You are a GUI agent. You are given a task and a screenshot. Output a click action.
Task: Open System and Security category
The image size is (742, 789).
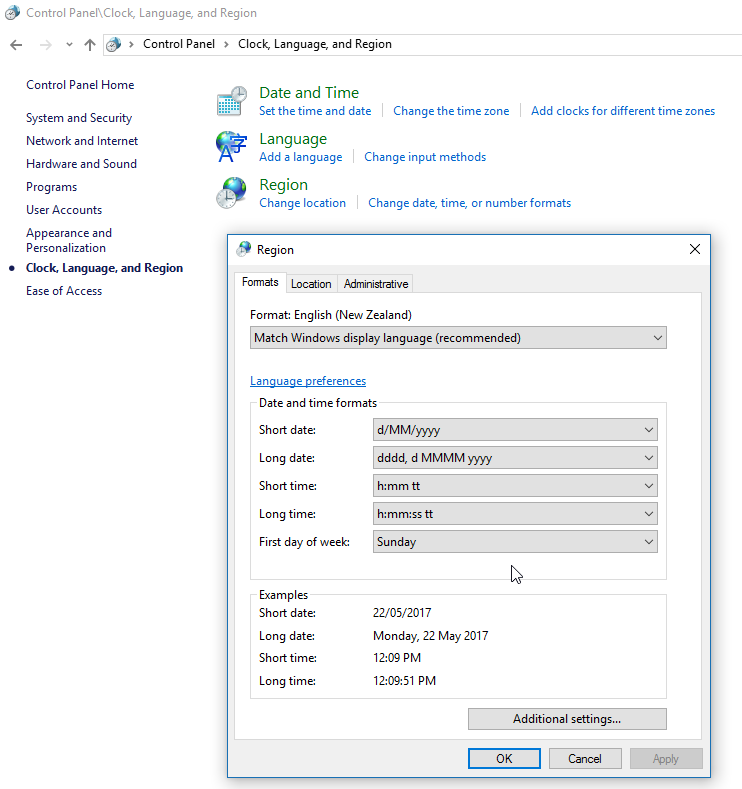(x=79, y=118)
